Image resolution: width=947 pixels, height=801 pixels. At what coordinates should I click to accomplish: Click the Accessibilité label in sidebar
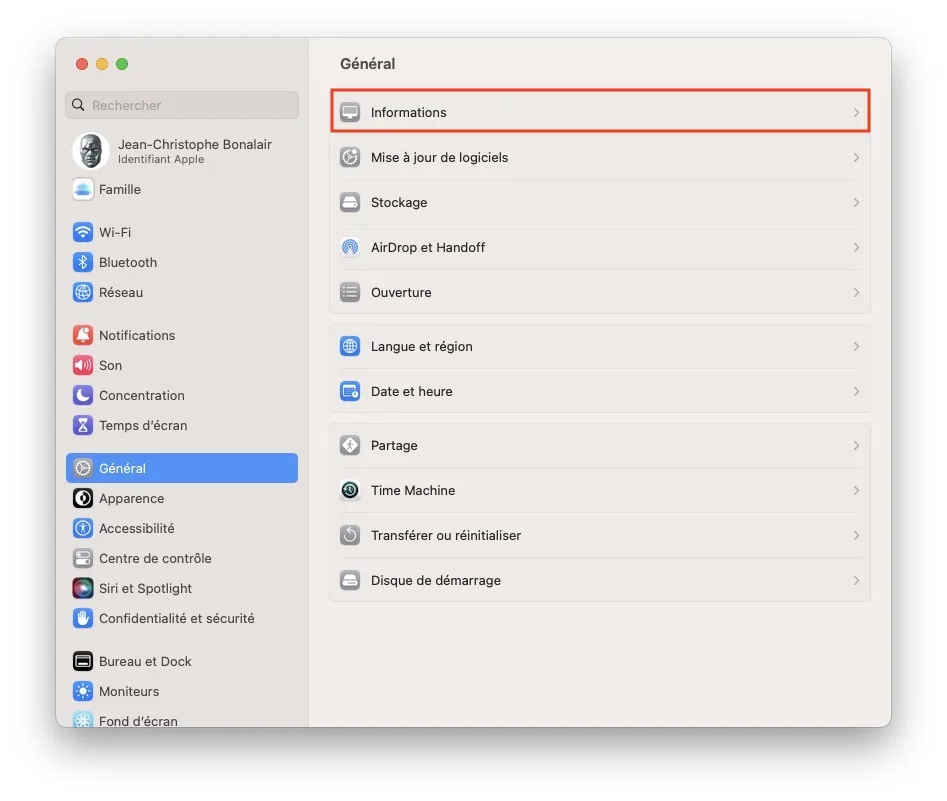tap(136, 529)
